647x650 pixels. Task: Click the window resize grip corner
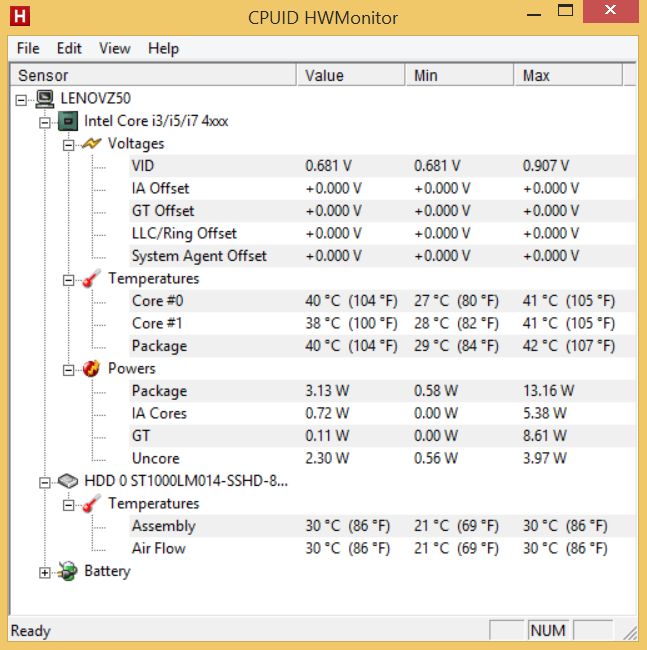point(630,633)
